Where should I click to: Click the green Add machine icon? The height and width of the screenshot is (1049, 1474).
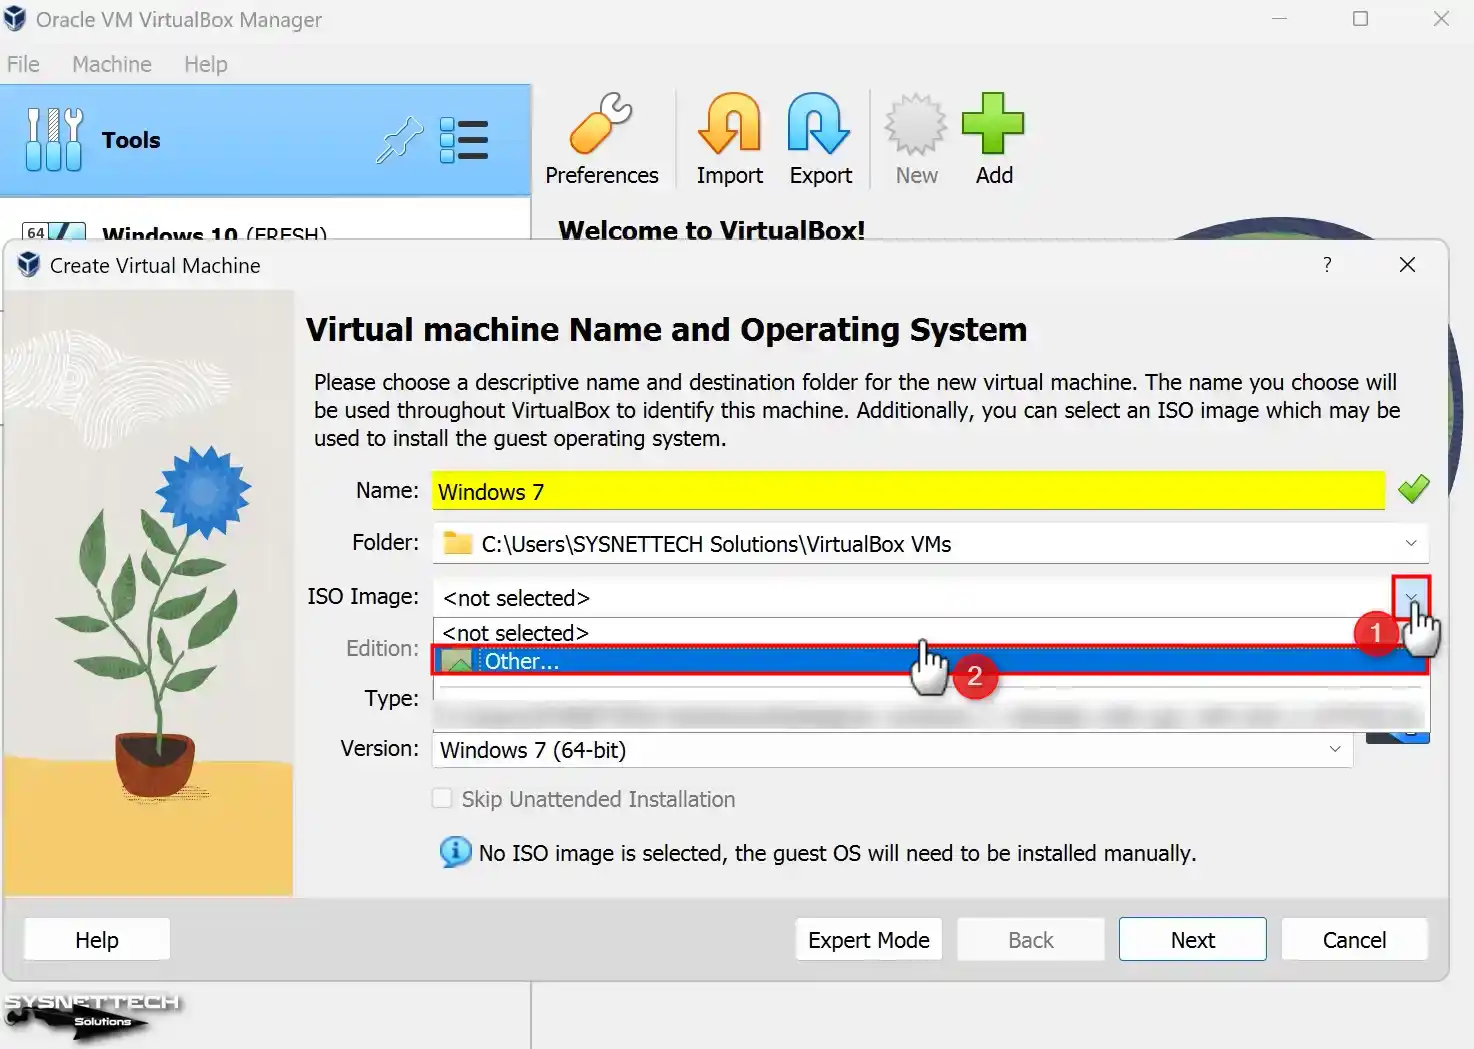993,139
